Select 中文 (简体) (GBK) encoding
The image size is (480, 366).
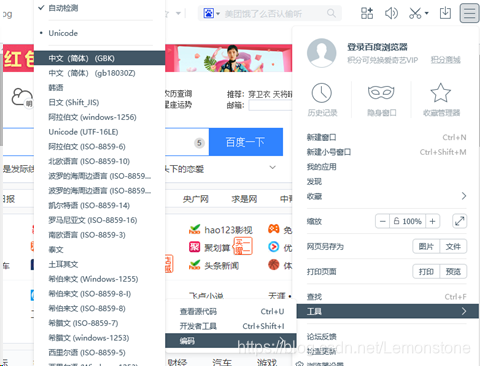click(99, 58)
